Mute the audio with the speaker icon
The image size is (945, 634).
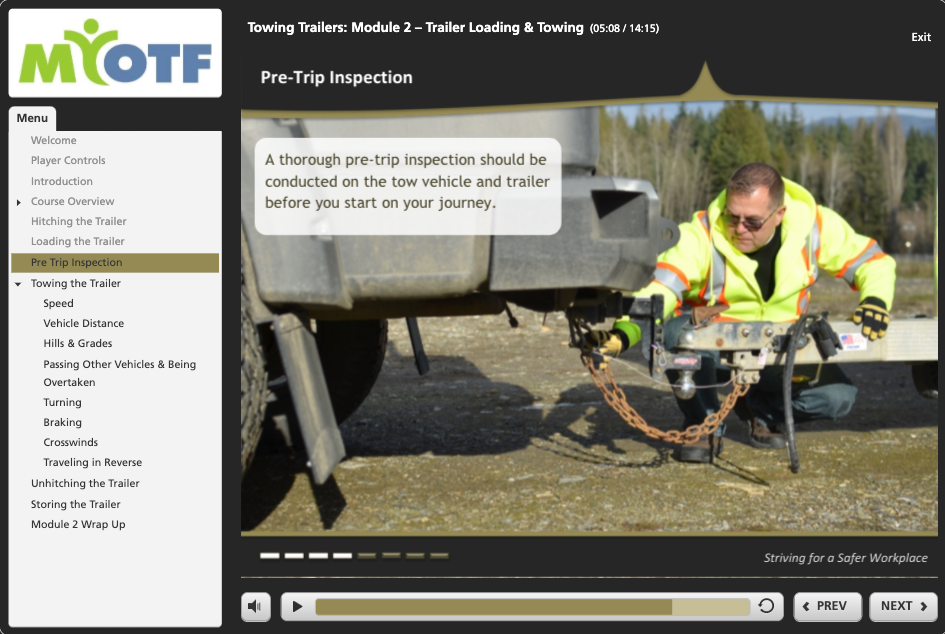[256, 606]
